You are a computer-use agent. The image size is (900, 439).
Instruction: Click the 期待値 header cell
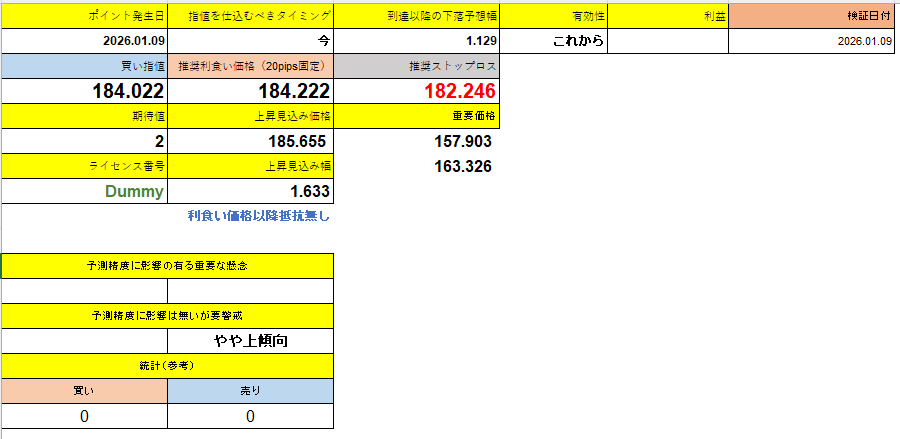click(84, 116)
